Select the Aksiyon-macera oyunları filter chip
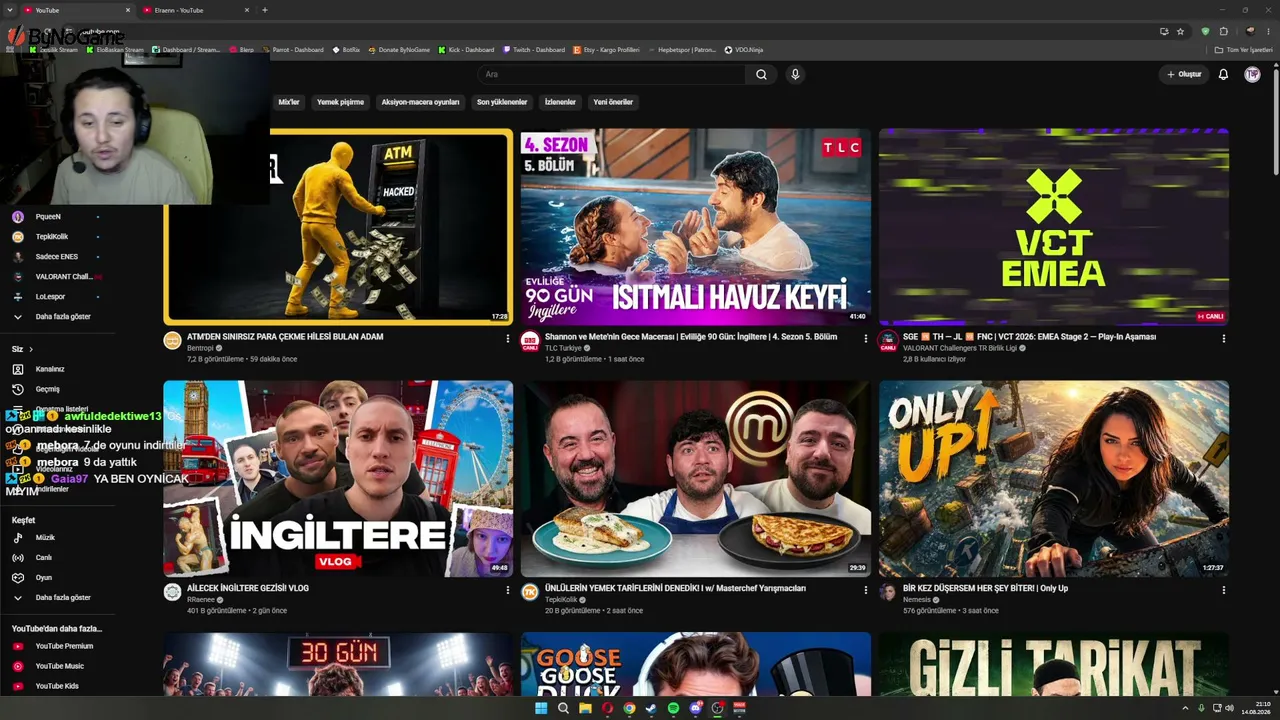 pos(420,102)
